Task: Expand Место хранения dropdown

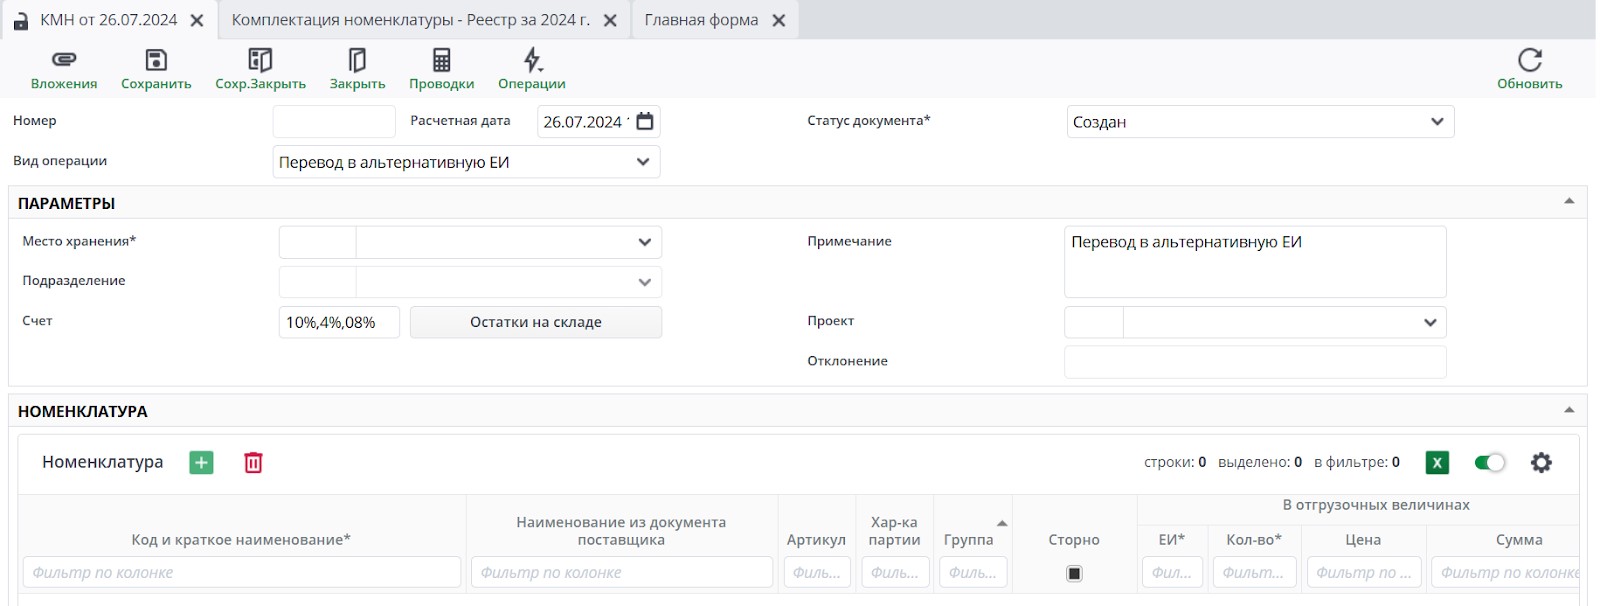Action: pos(645,242)
